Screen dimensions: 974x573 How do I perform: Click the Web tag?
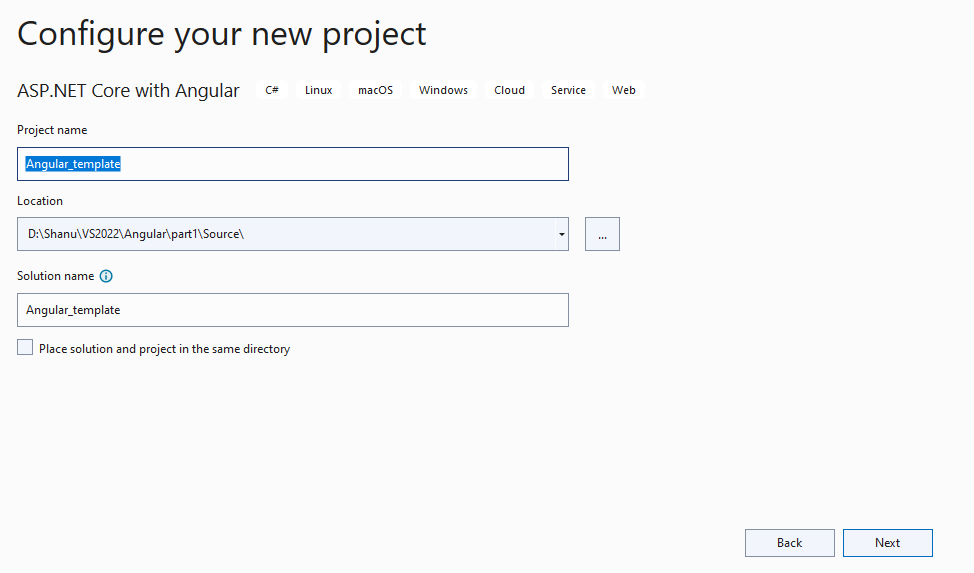coord(624,90)
